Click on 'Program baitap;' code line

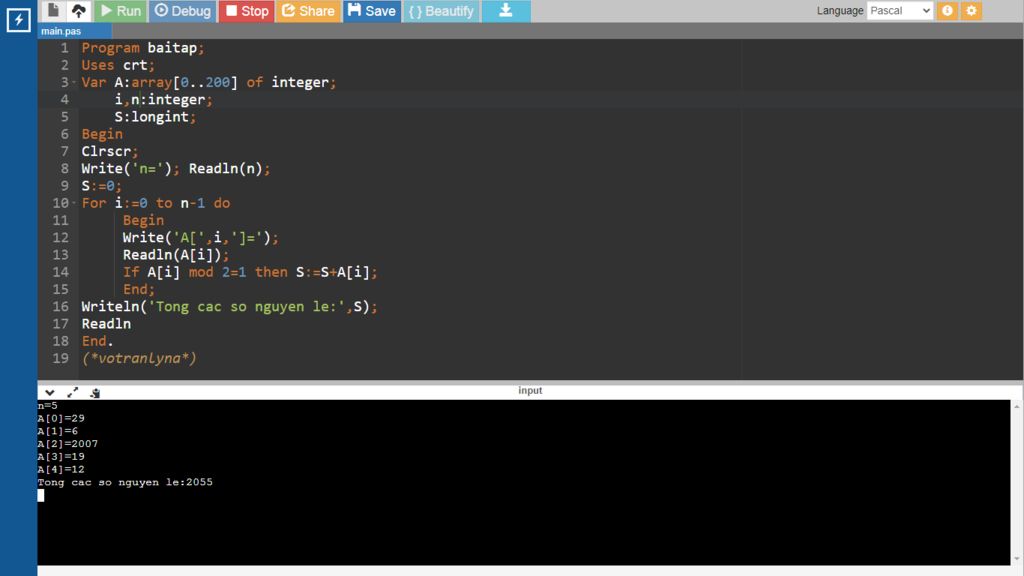pos(142,48)
